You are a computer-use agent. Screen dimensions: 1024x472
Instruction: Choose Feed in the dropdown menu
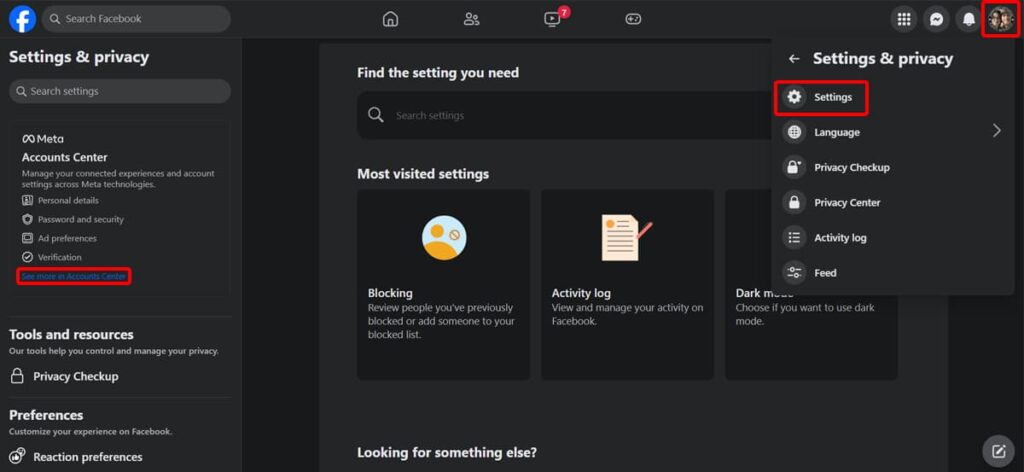click(x=824, y=273)
